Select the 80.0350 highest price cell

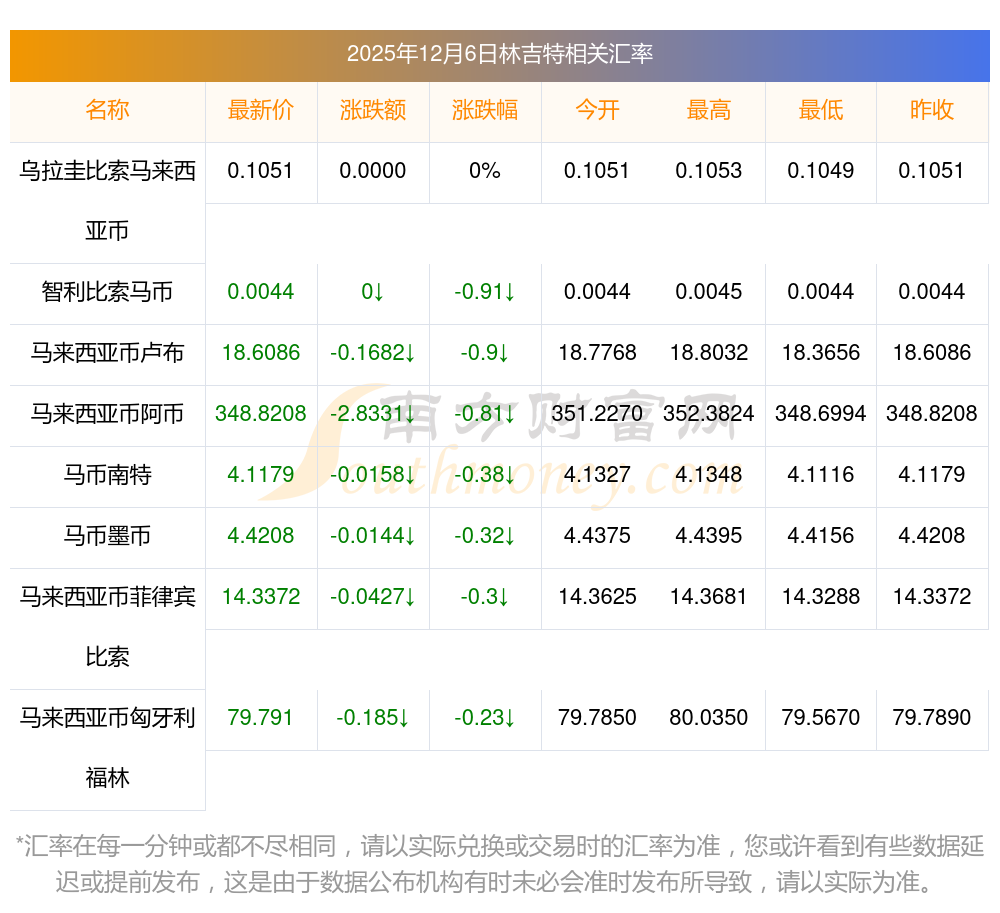tap(709, 718)
